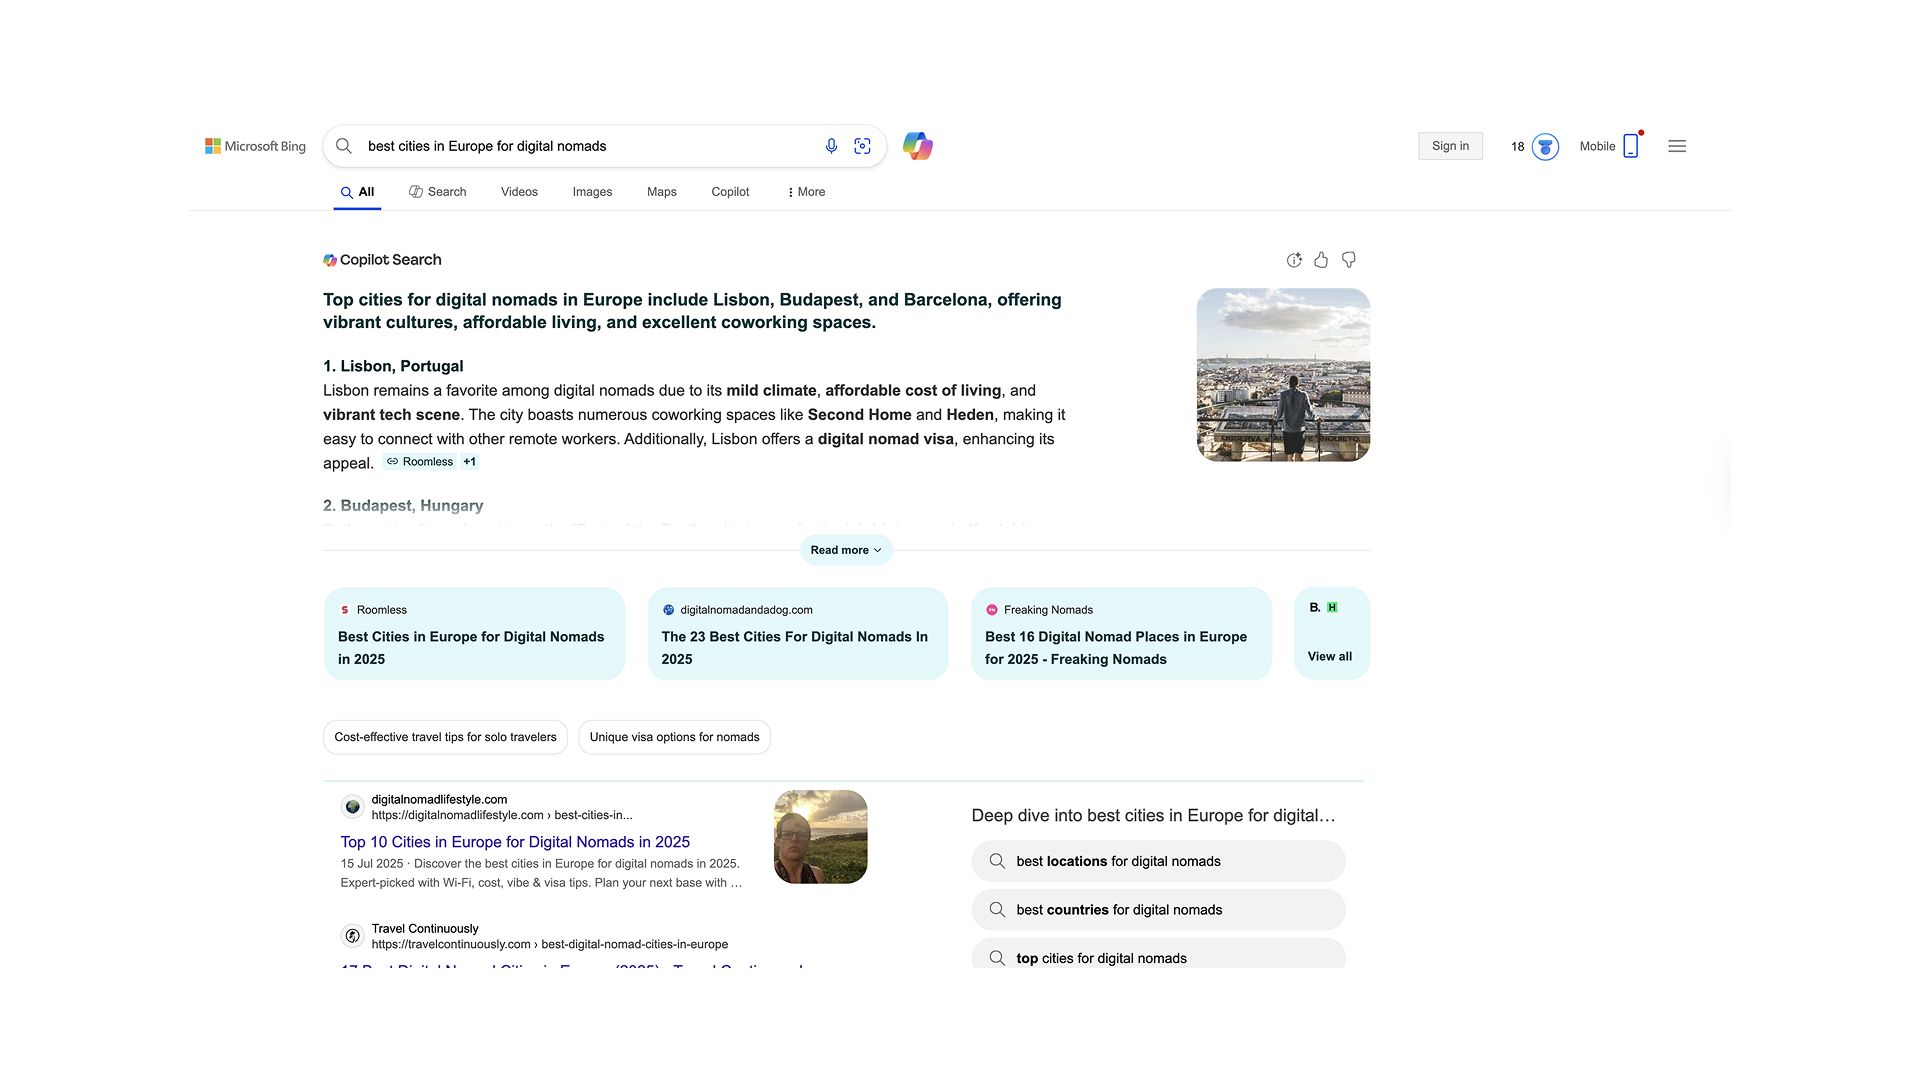Click the Sign in button
Screen dimensions: 1920x1080
(x=1450, y=146)
